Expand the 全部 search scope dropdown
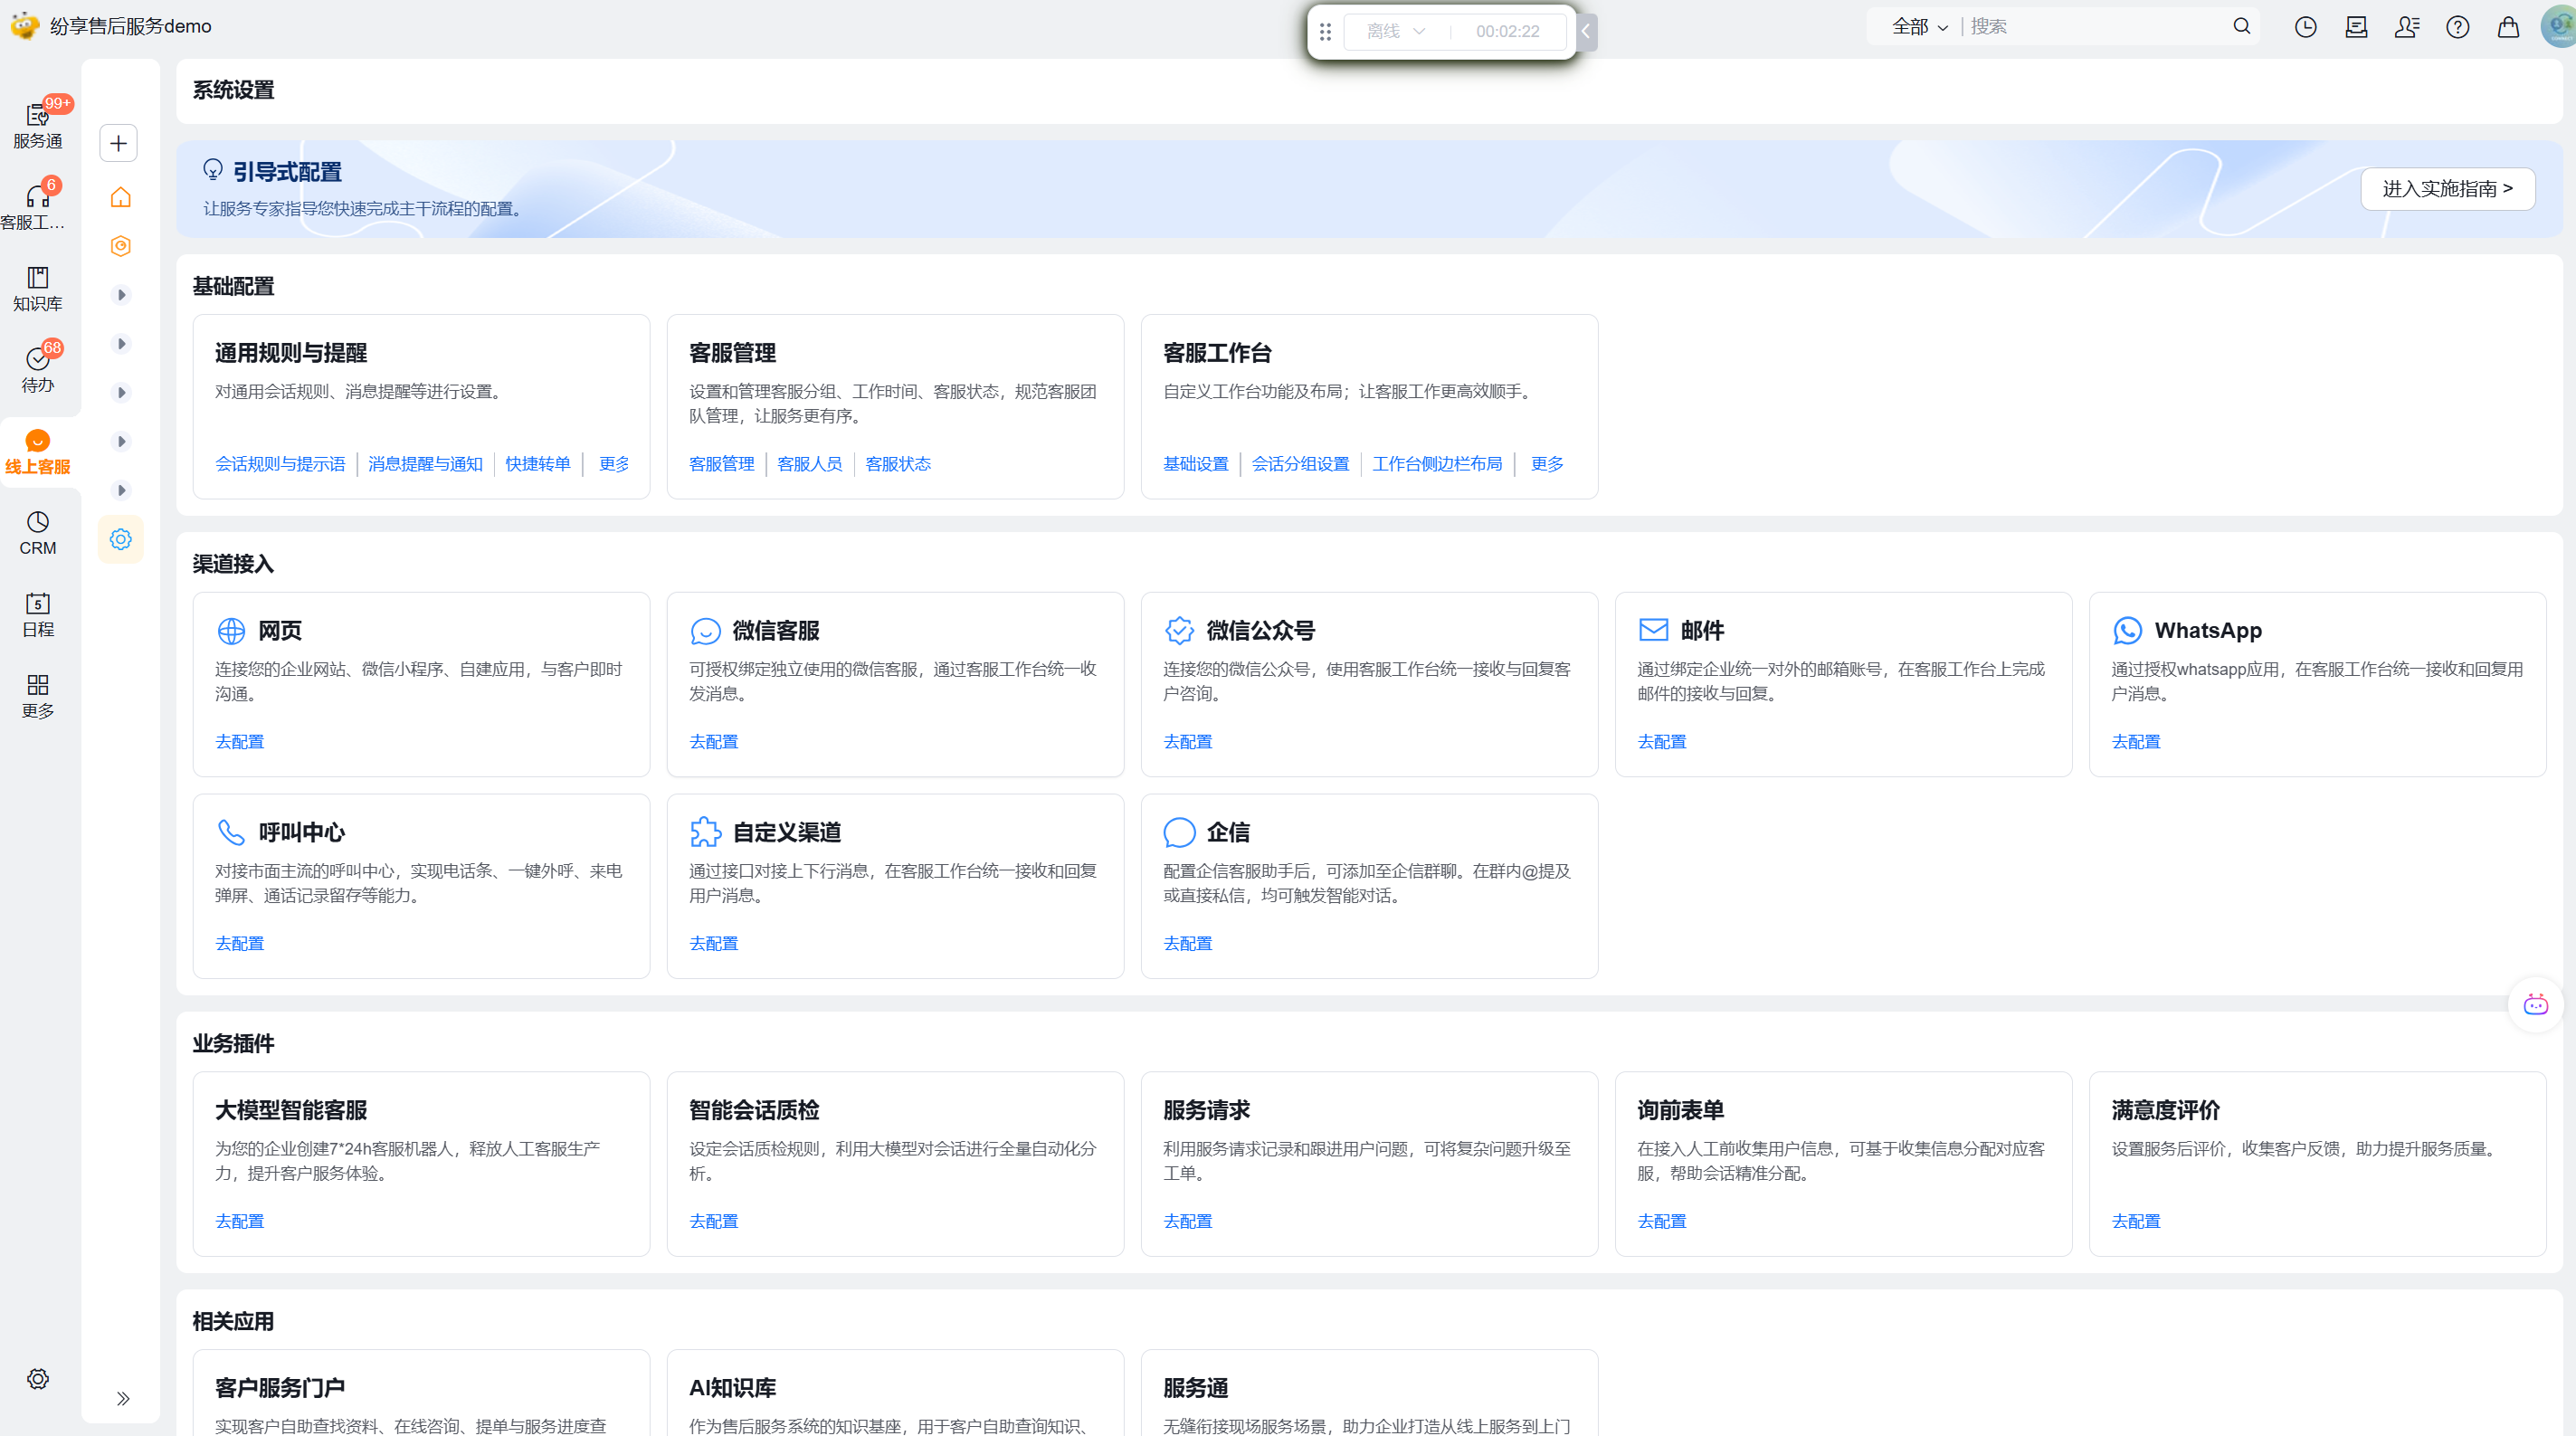The width and height of the screenshot is (2576, 1436). (x=1919, y=27)
